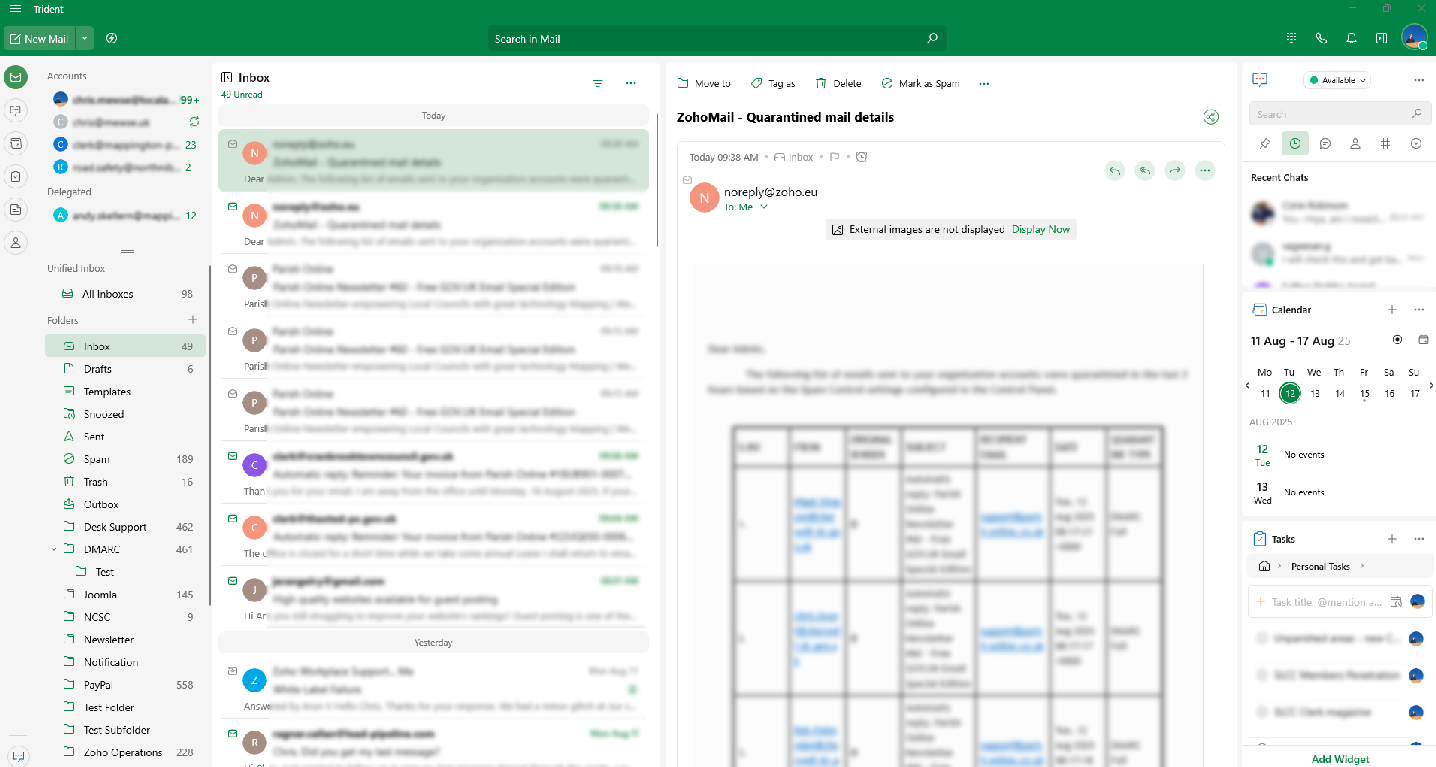Open the Drafts folder
Viewport: 1436px width, 767px height.
125,369
